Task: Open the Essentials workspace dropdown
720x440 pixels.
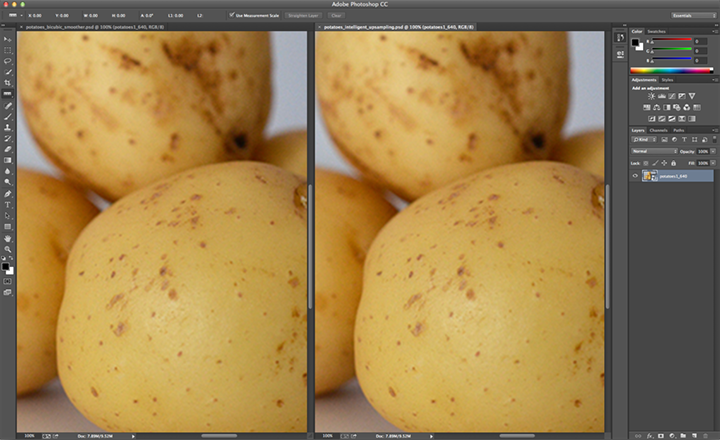Action: 693,15
